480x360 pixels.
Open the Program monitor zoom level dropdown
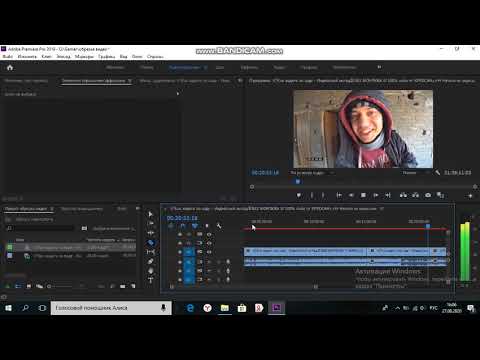[x=312, y=173]
